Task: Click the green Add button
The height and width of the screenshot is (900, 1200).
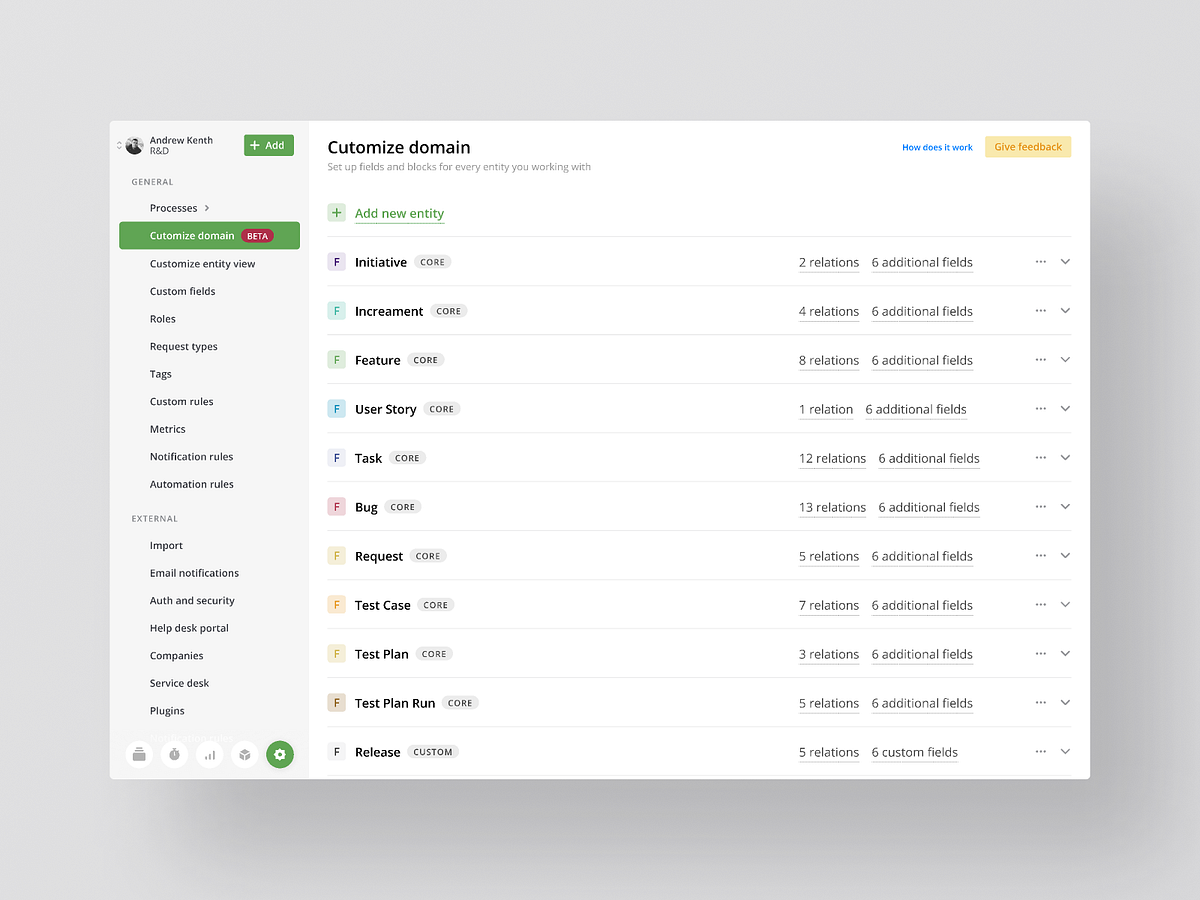Action: pyautogui.click(x=269, y=146)
